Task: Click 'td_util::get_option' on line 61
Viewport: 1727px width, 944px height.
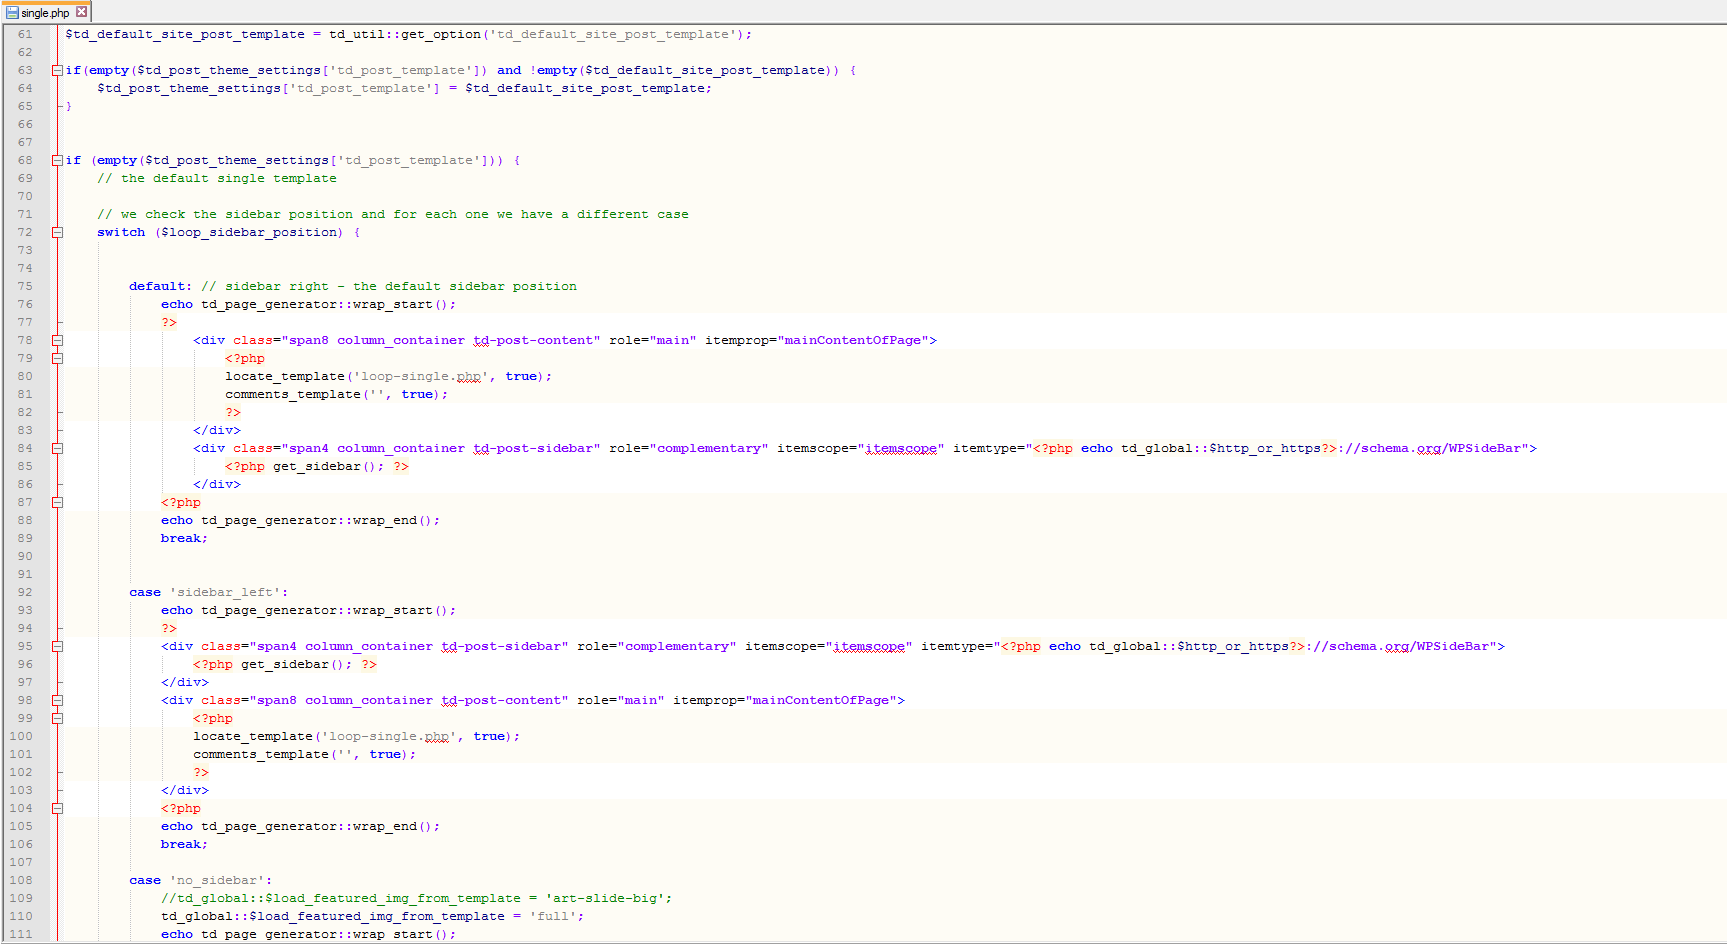Action: tap(405, 34)
